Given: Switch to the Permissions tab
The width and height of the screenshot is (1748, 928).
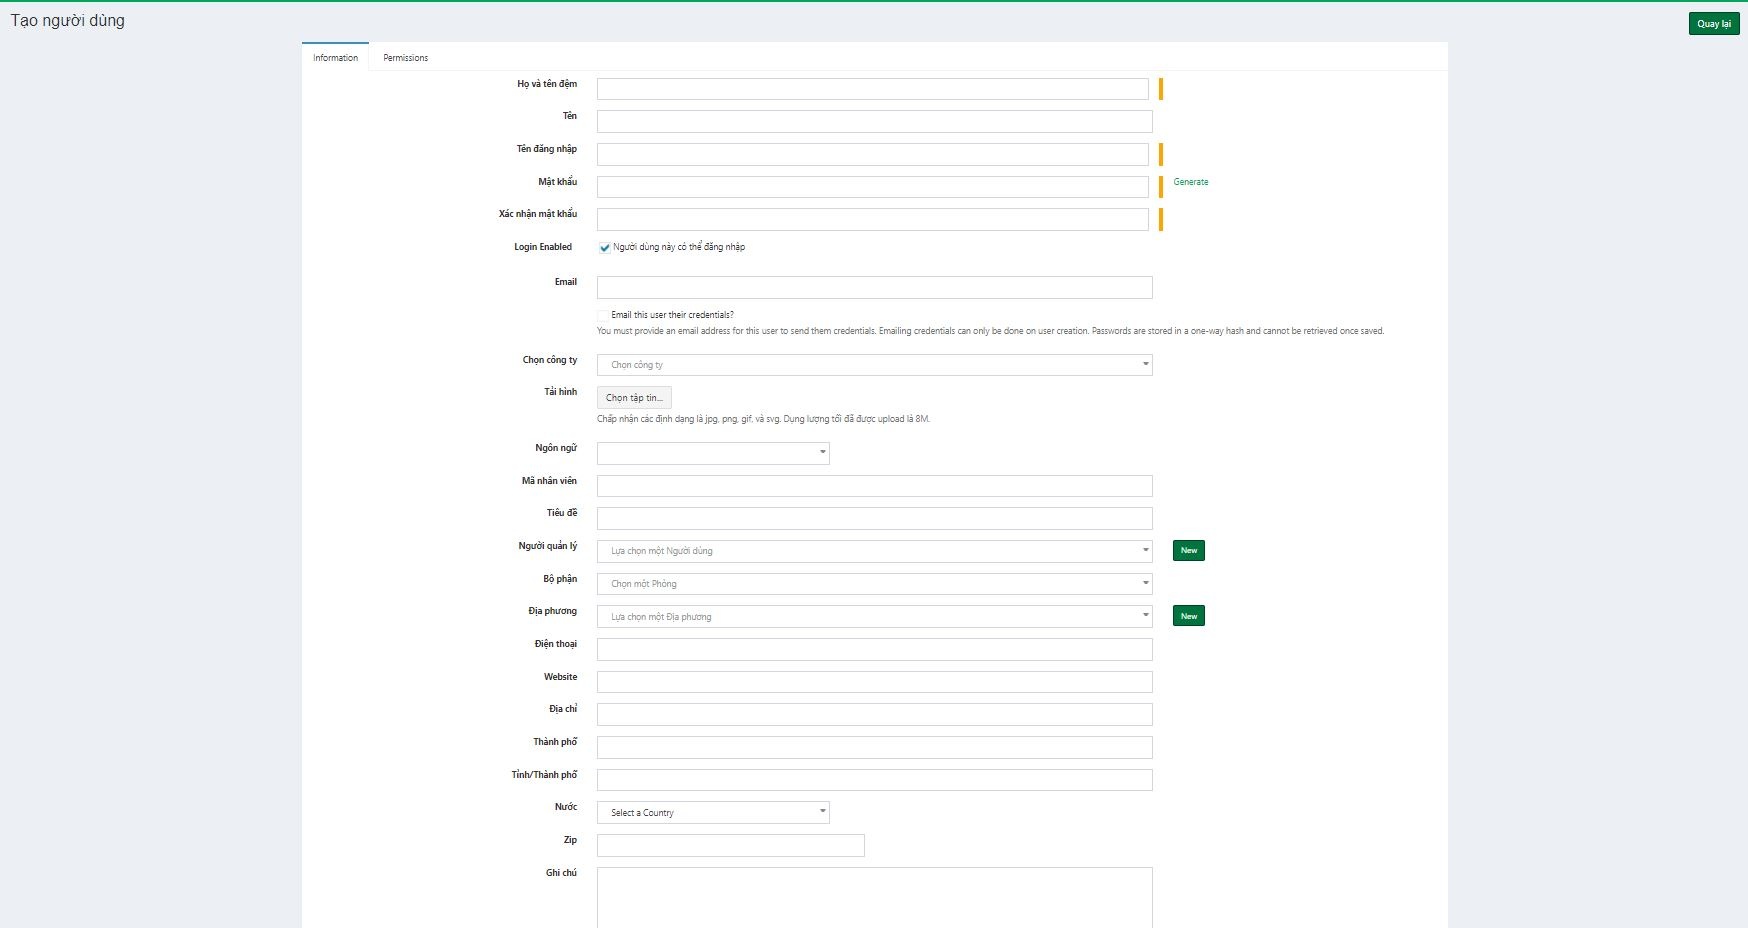Looking at the screenshot, I should [x=405, y=58].
